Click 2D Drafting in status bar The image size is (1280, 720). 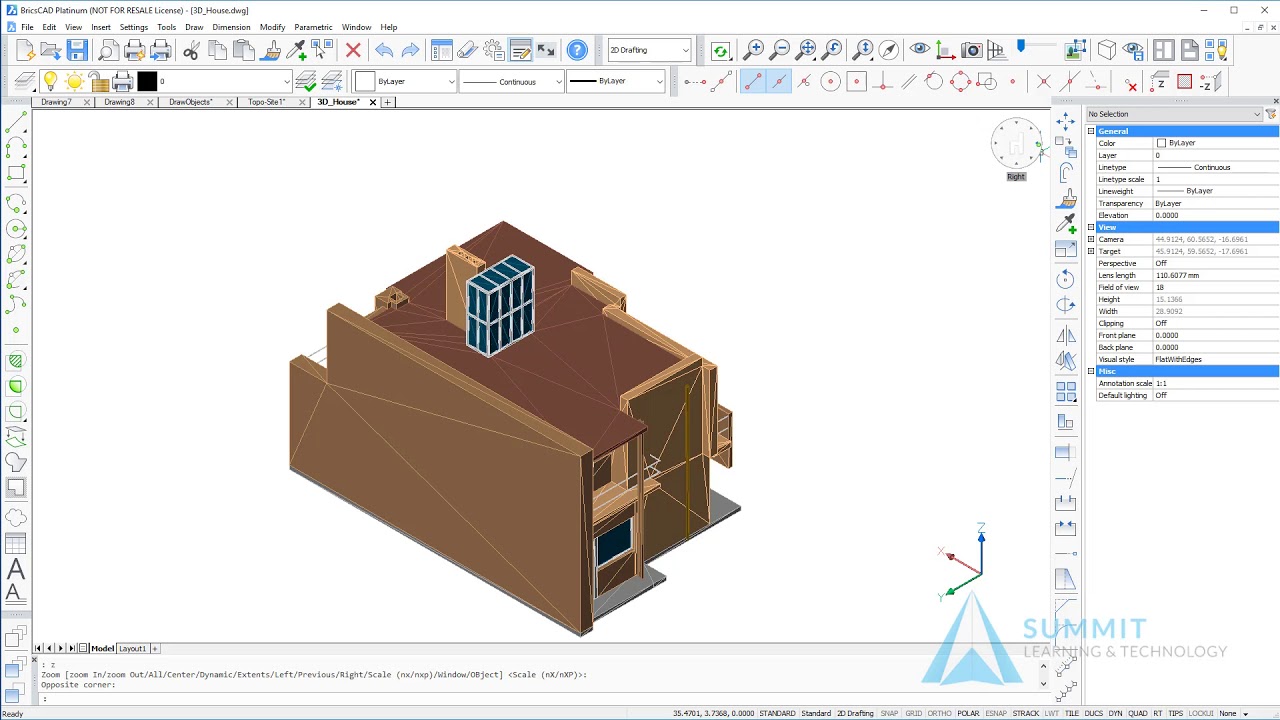click(x=855, y=713)
